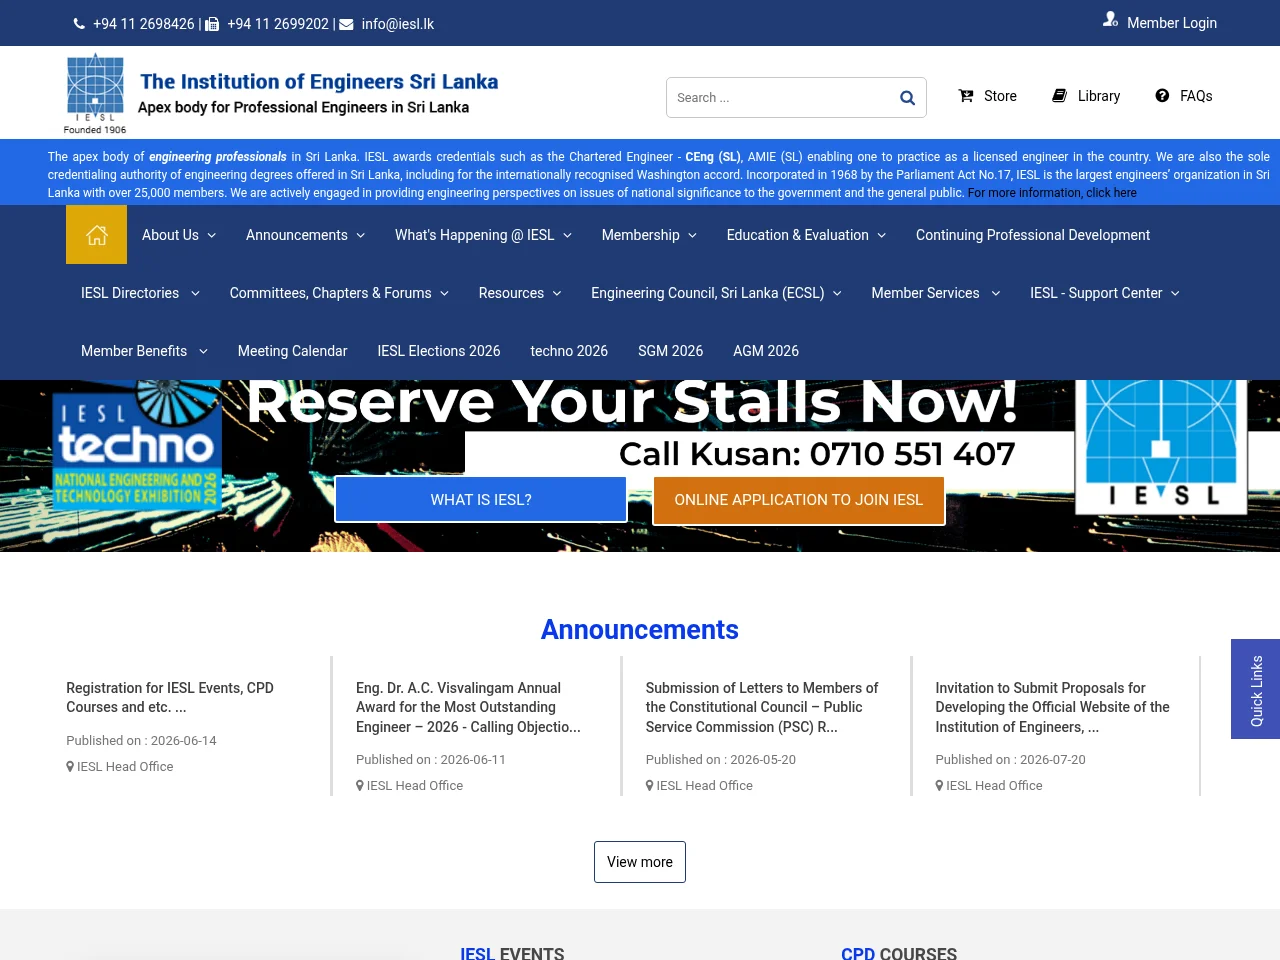
Task: Click 'For more information, click here' link
Action: click(x=1052, y=193)
